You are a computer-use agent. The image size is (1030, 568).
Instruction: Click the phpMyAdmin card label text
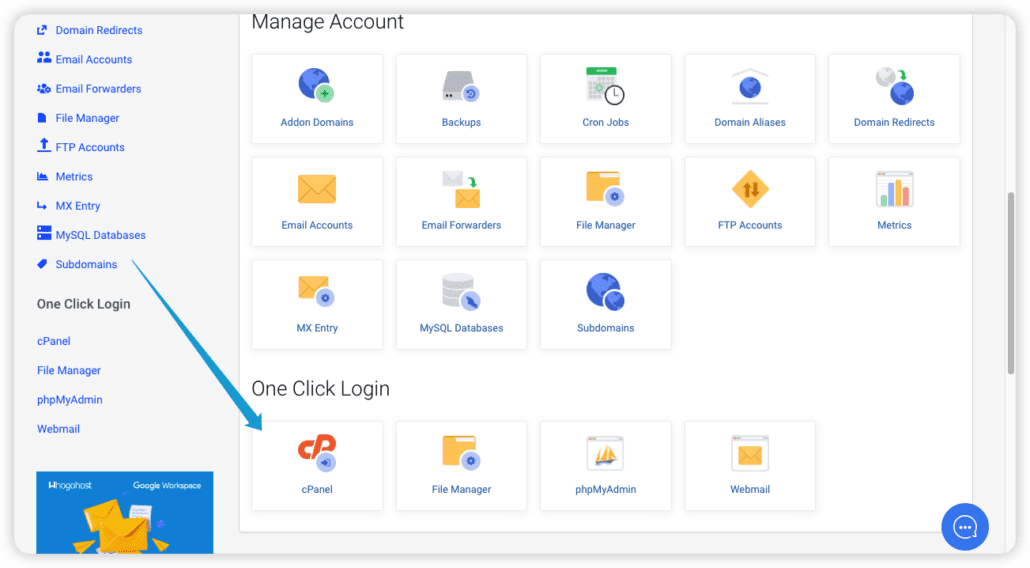pyautogui.click(x=605, y=489)
